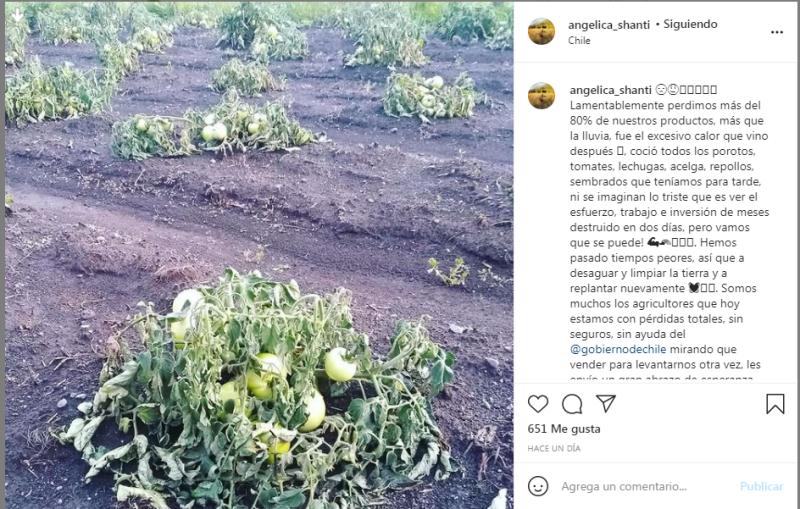800x509 pixels.
Task: Toggle the Siguiendo following status
Action: pyautogui.click(x=690, y=24)
